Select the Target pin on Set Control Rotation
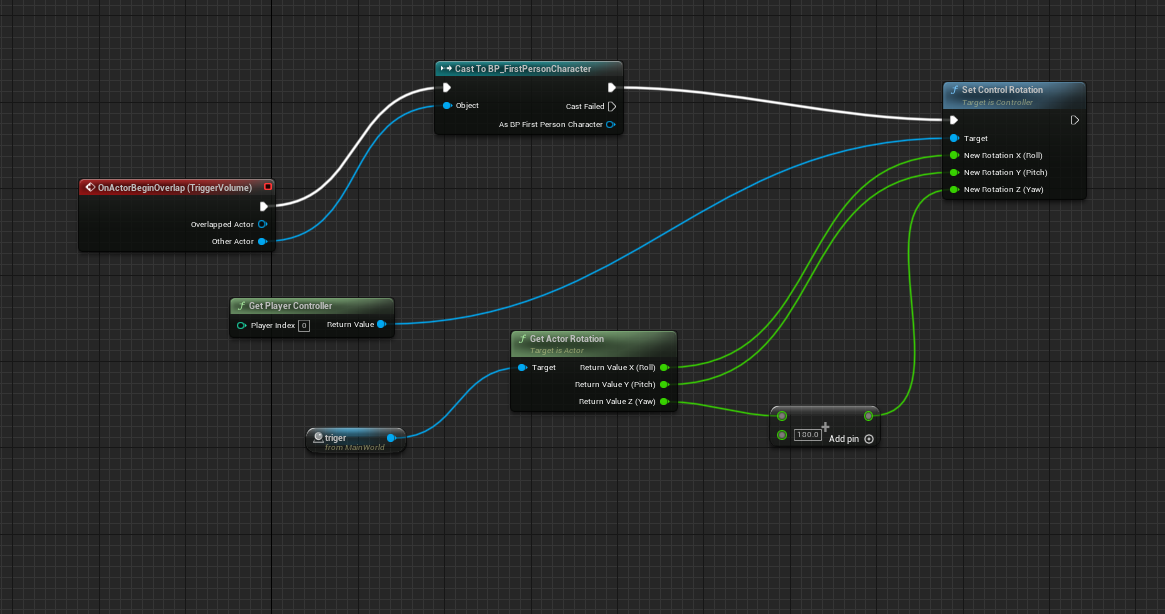 (x=954, y=138)
